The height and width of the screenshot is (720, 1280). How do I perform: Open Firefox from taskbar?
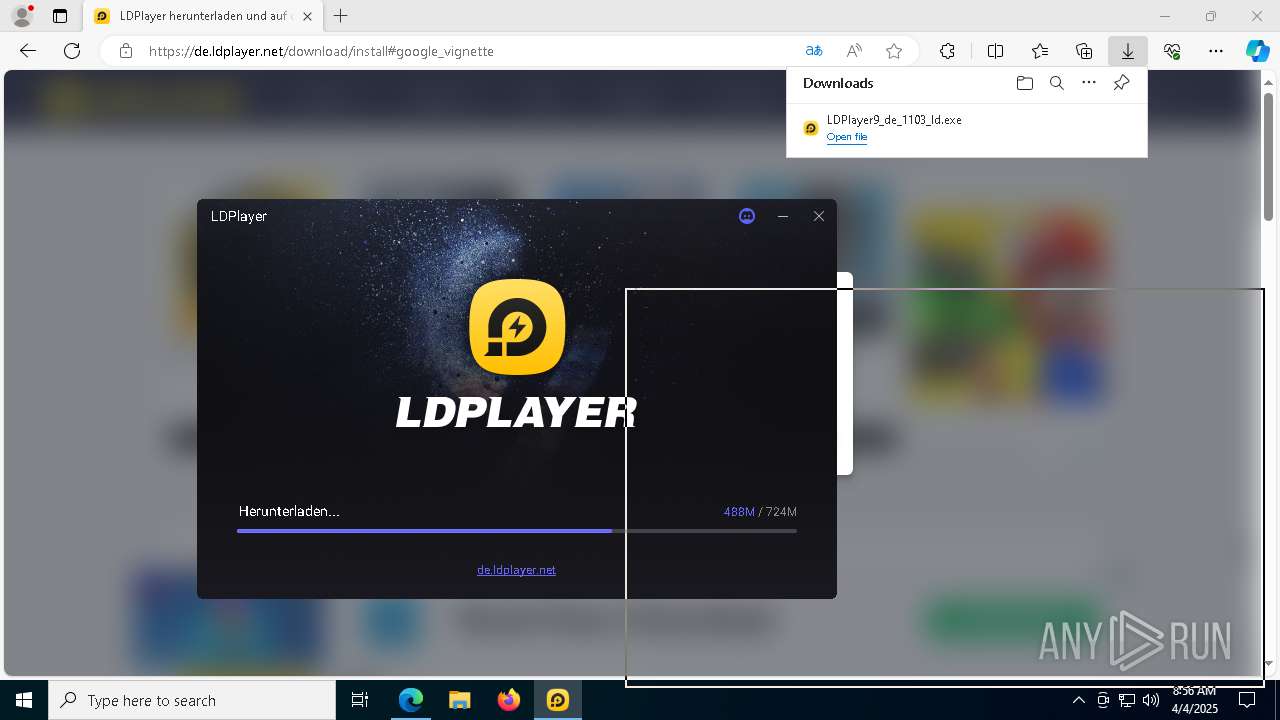tap(509, 700)
